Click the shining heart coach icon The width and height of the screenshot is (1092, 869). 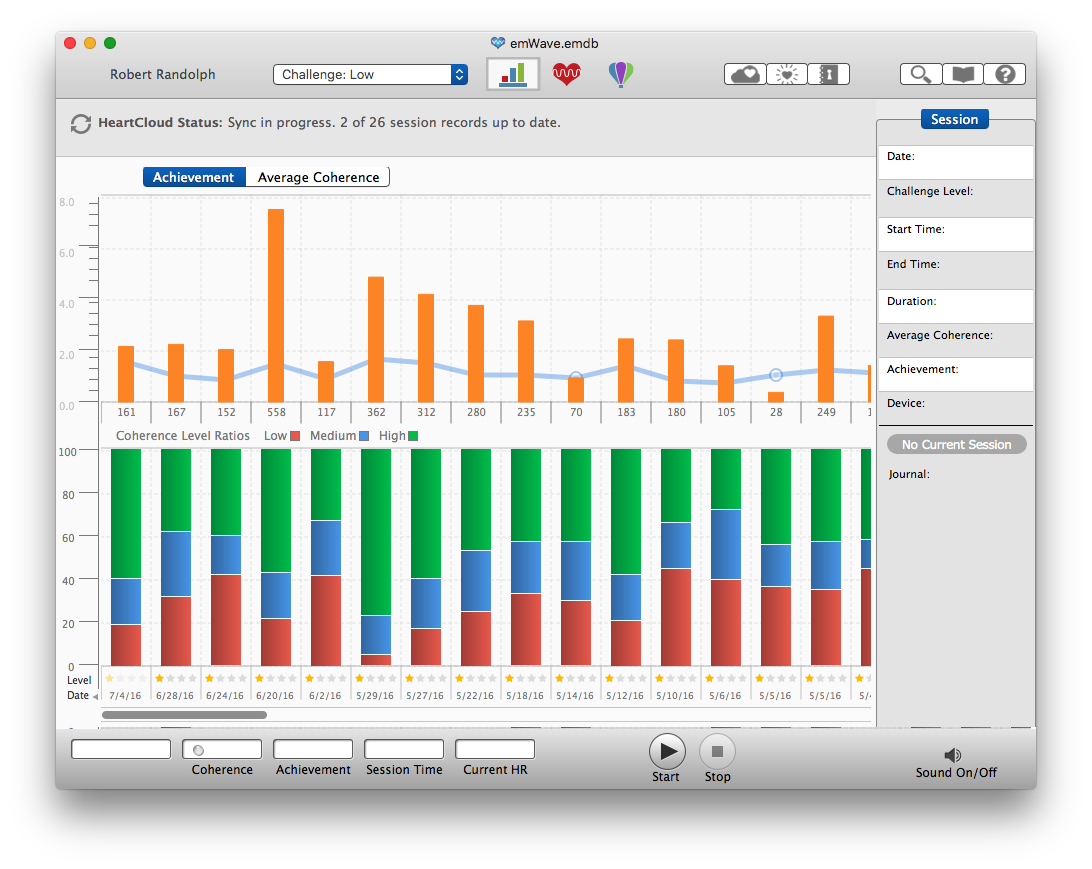point(787,74)
